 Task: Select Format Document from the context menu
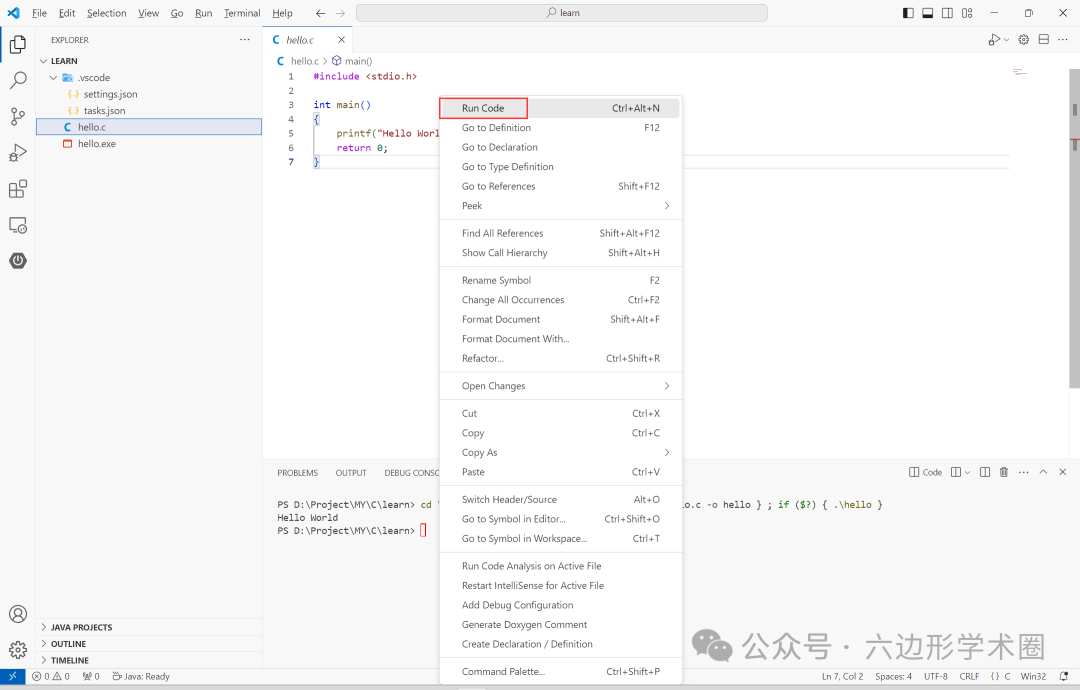[x=501, y=319]
